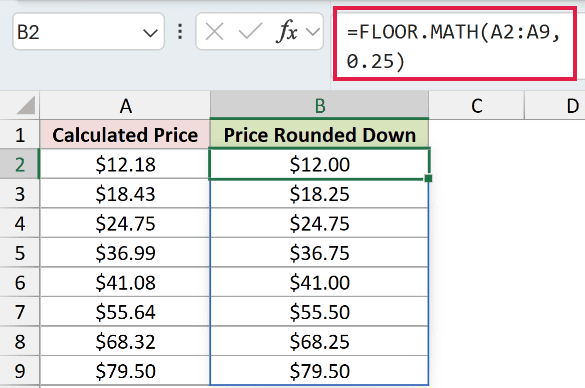Select row 6 header

pos(20,282)
